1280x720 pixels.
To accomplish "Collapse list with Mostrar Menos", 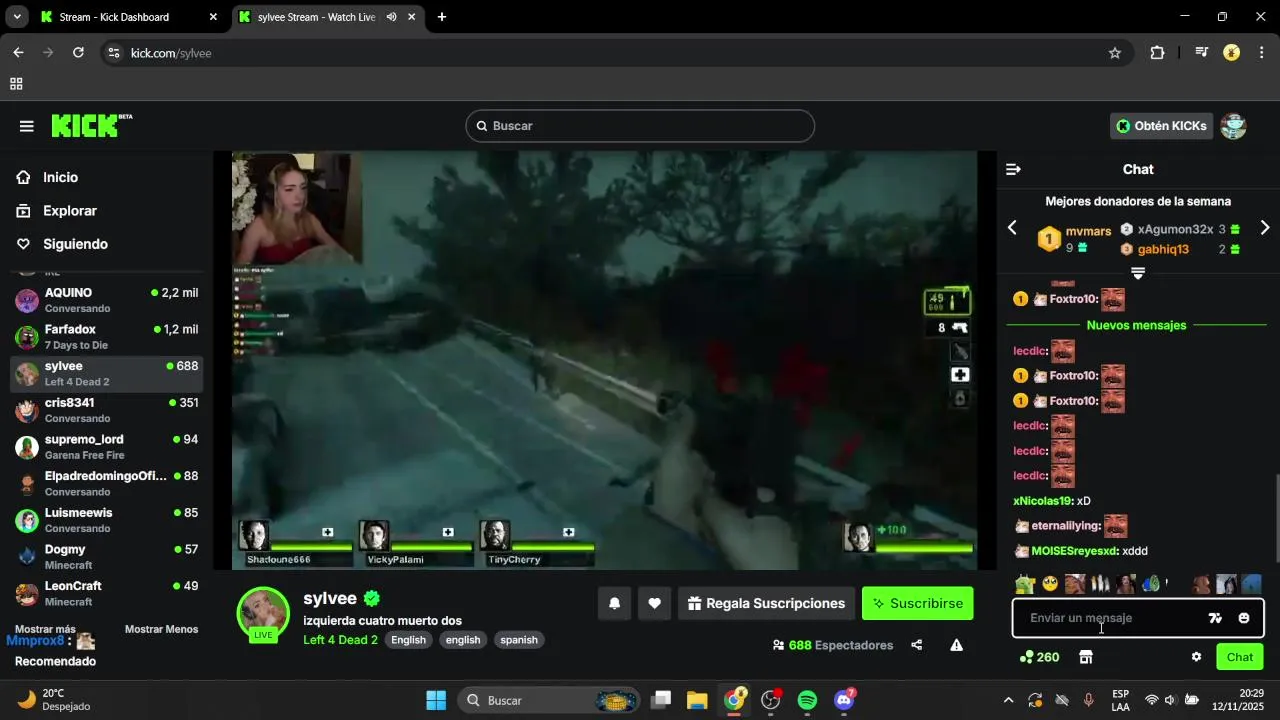I will pos(161,629).
